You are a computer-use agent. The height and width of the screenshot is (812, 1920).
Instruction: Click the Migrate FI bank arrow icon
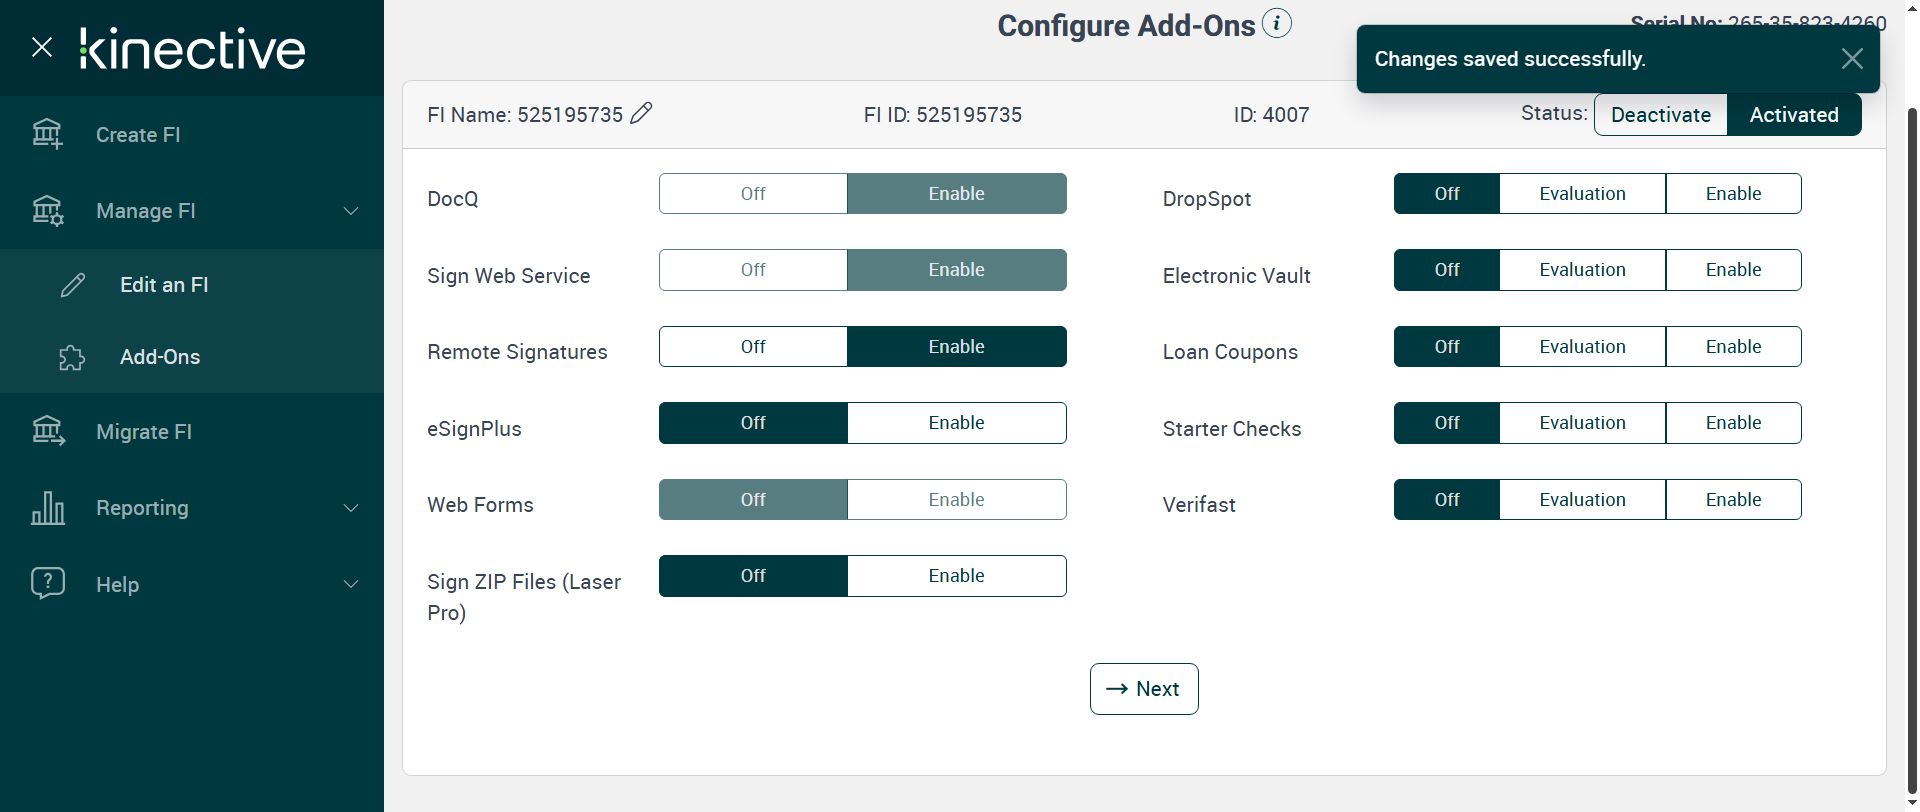pyautogui.click(x=47, y=431)
